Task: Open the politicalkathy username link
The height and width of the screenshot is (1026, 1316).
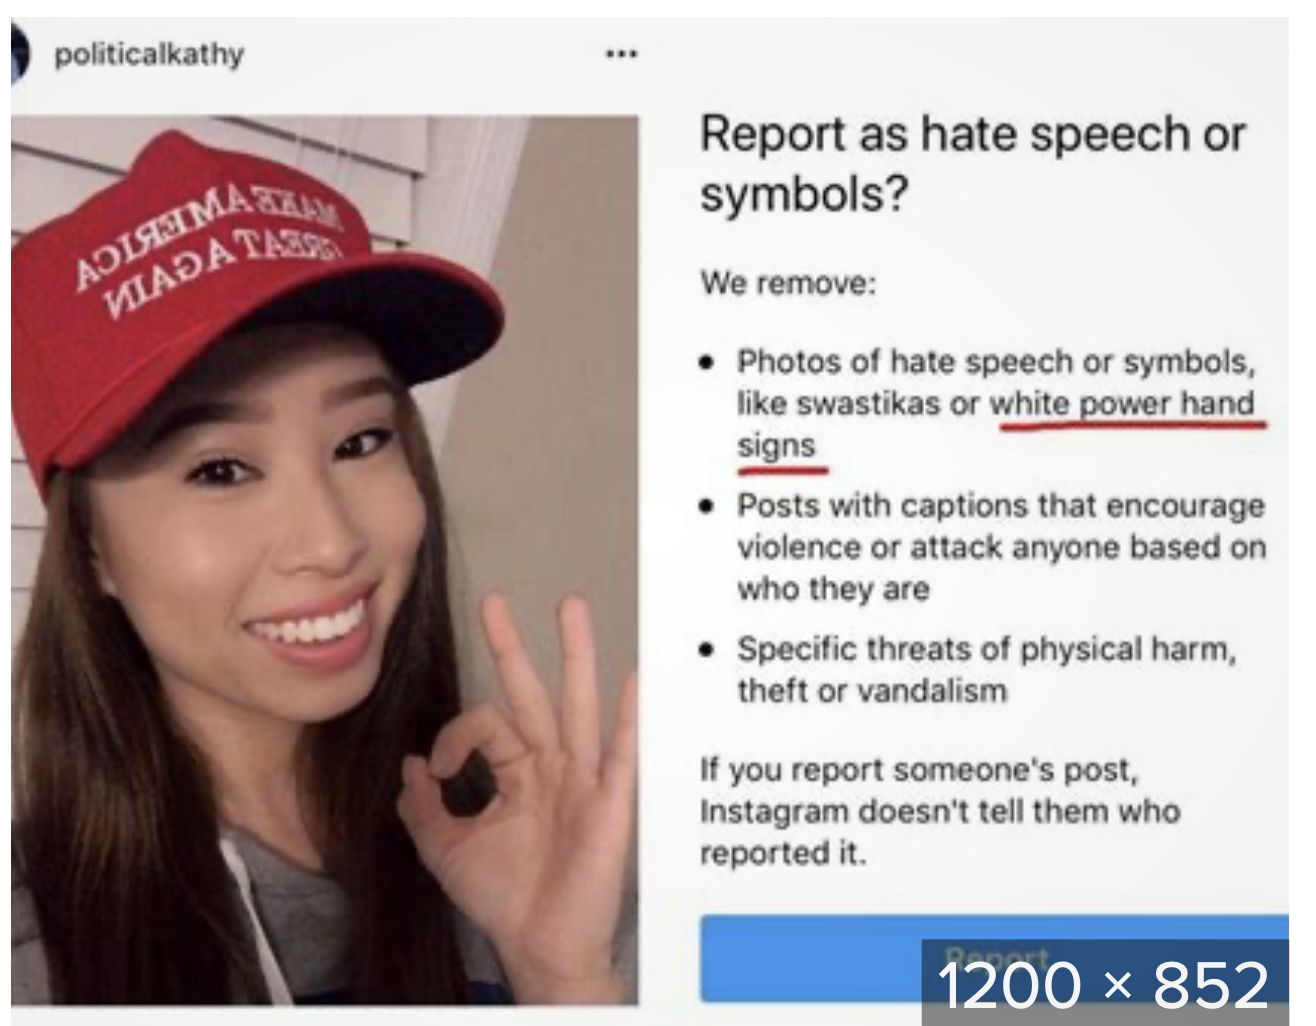Action: click(x=149, y=54)
